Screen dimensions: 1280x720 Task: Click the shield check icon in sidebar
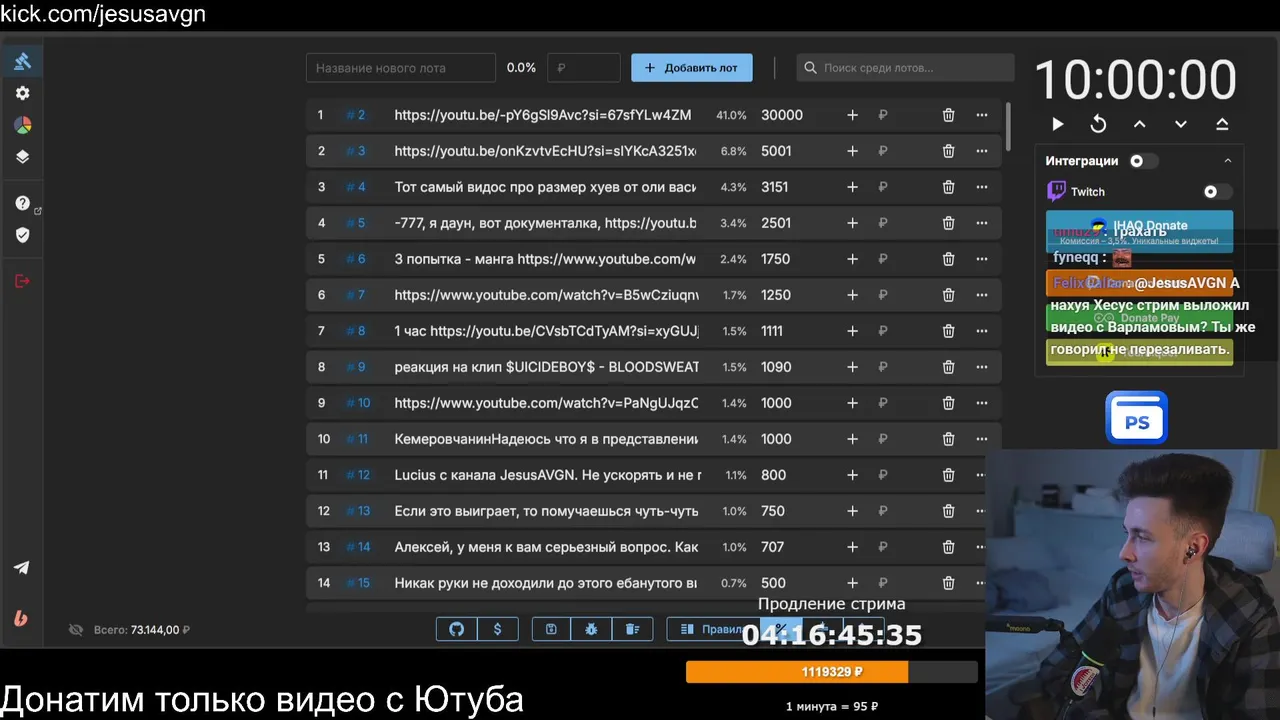pos(22,235)
